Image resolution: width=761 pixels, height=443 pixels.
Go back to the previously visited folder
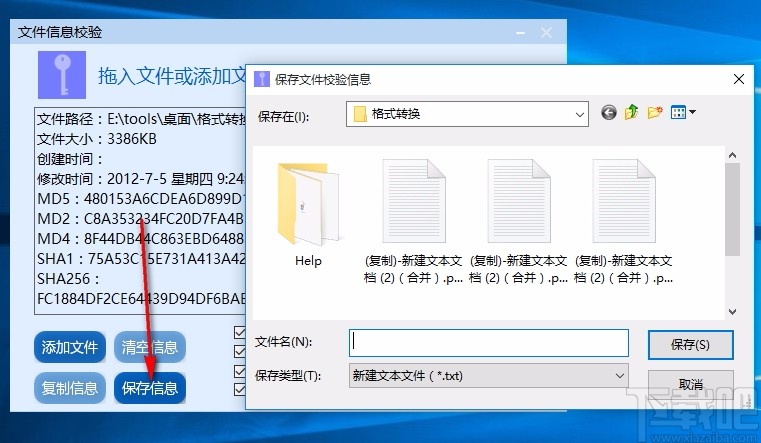click(609, 113)
